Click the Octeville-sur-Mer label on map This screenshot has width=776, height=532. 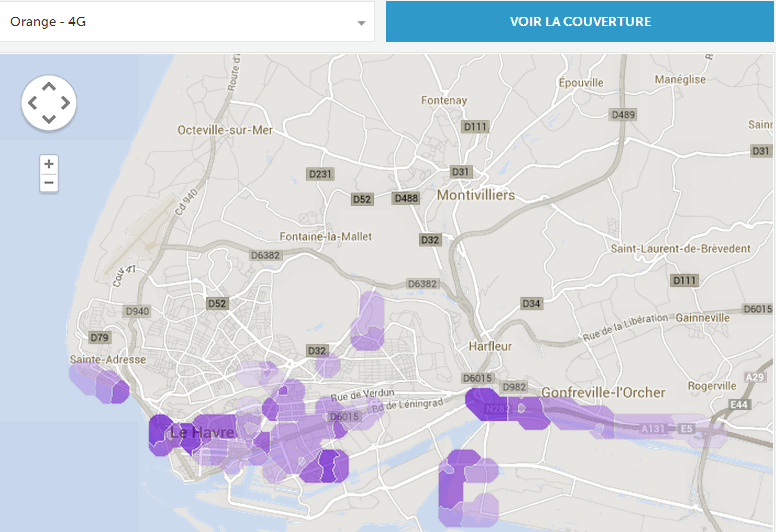[x=224, y=130]
